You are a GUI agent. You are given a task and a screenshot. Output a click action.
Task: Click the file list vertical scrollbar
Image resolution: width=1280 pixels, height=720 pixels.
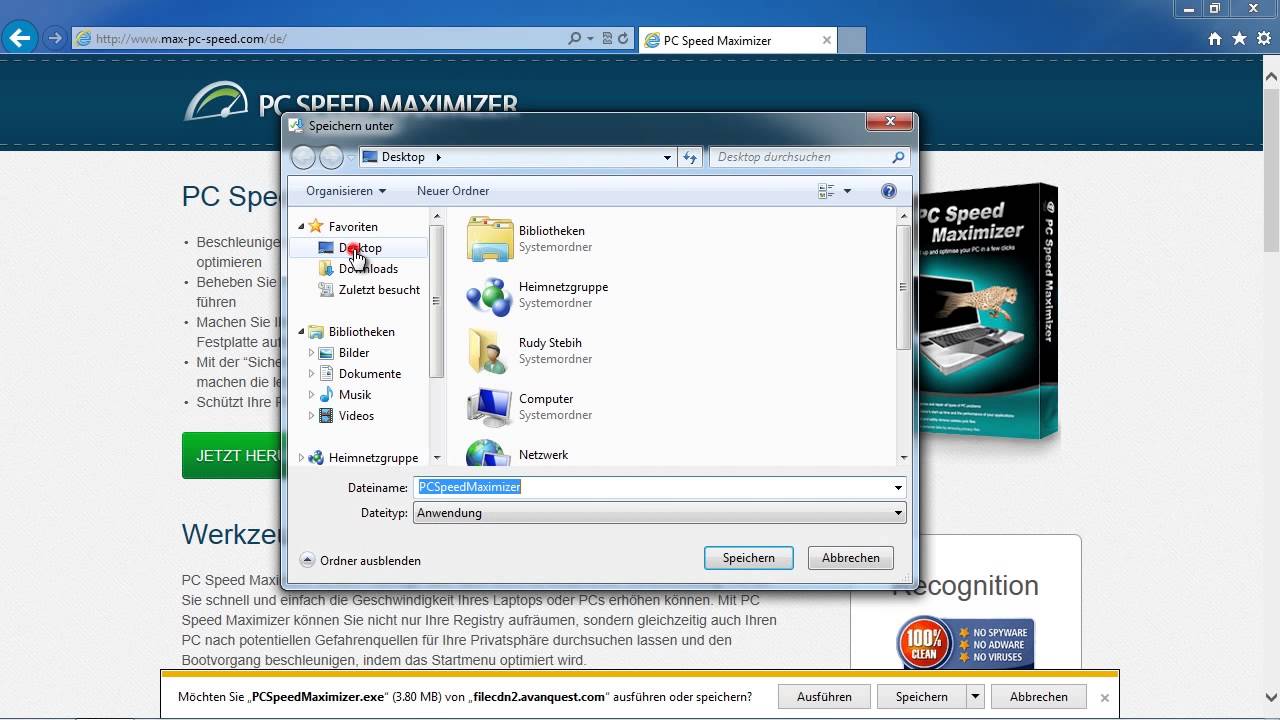[903, 287]
